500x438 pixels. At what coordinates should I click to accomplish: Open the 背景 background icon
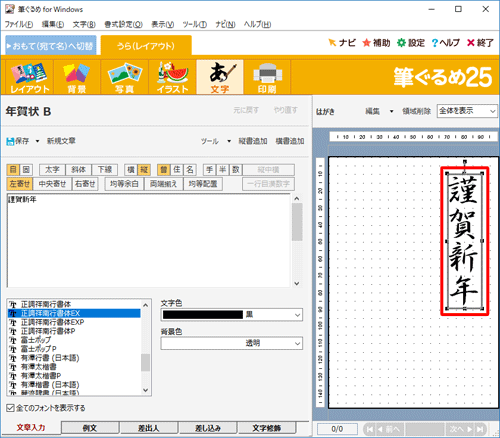click(77, 77)
